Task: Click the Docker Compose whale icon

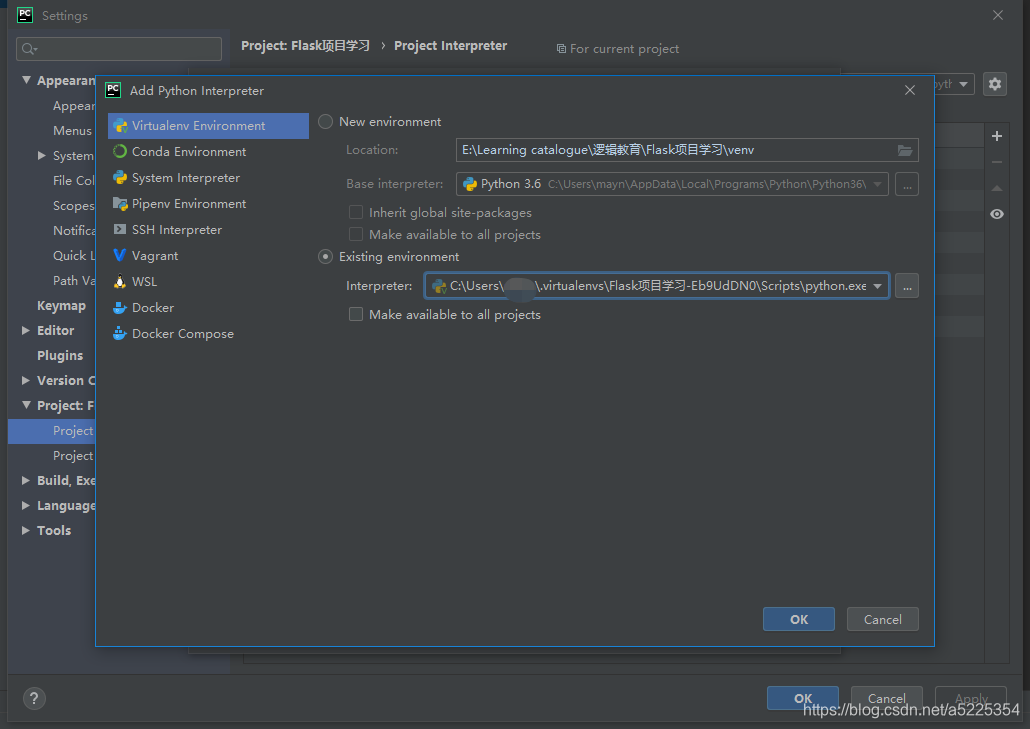Action: point(120,333)
